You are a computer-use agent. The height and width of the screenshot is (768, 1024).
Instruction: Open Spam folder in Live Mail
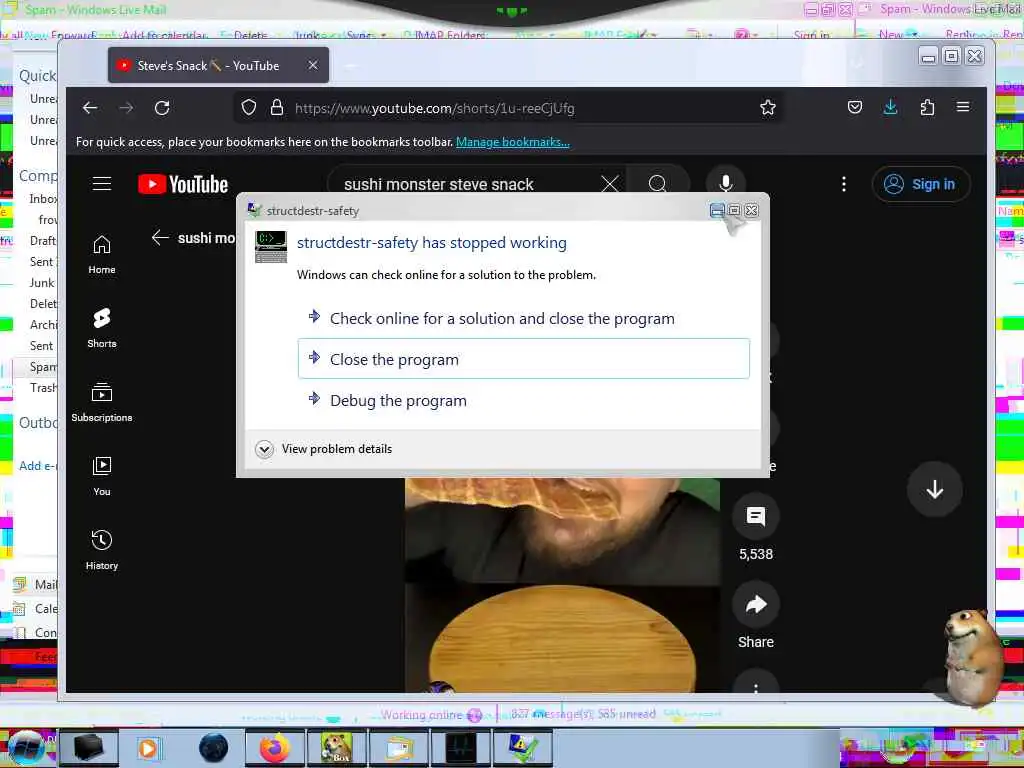43,367
